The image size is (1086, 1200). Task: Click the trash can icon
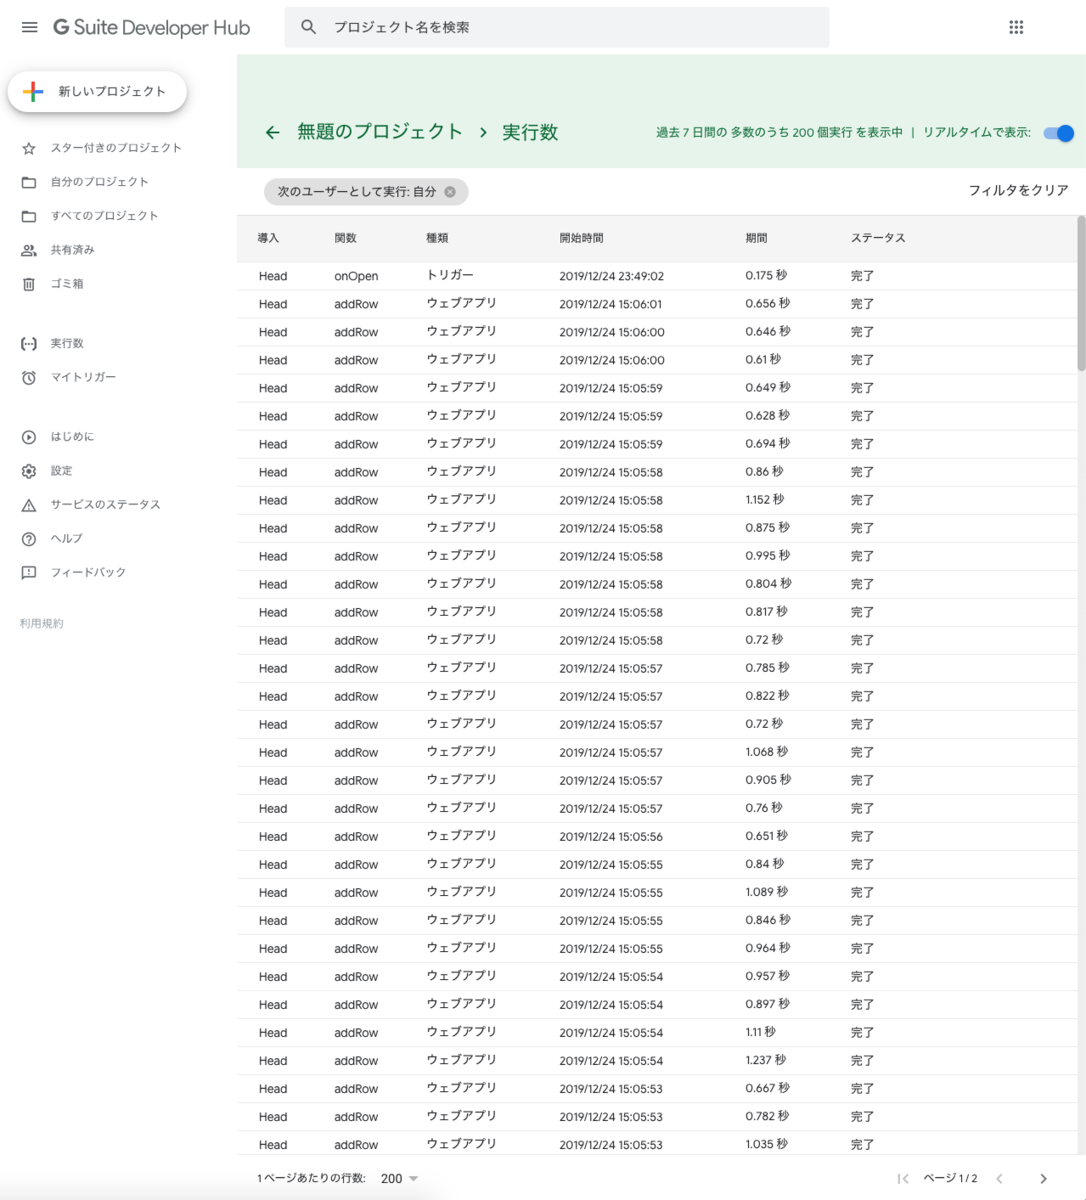[29, 284]
